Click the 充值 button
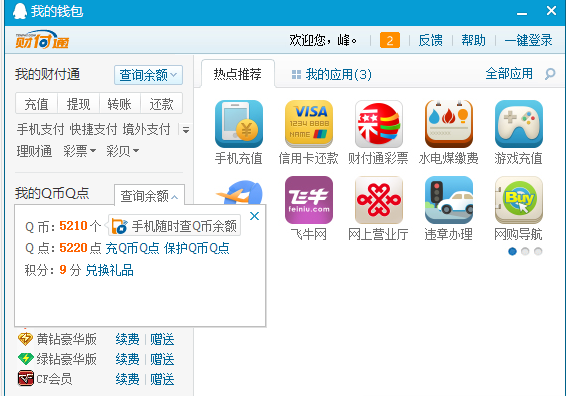566x396 pixels. 36,104
